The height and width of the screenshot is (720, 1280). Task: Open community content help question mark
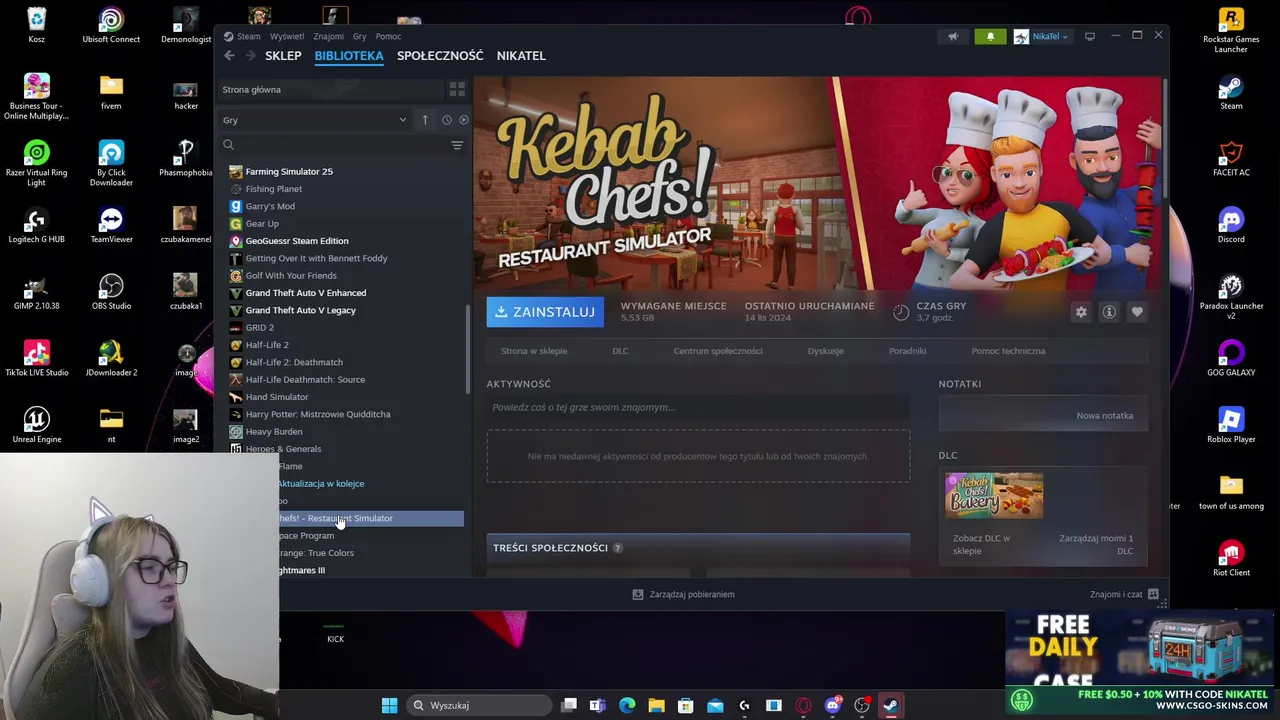pyautogui.click(x=617, y=548)
